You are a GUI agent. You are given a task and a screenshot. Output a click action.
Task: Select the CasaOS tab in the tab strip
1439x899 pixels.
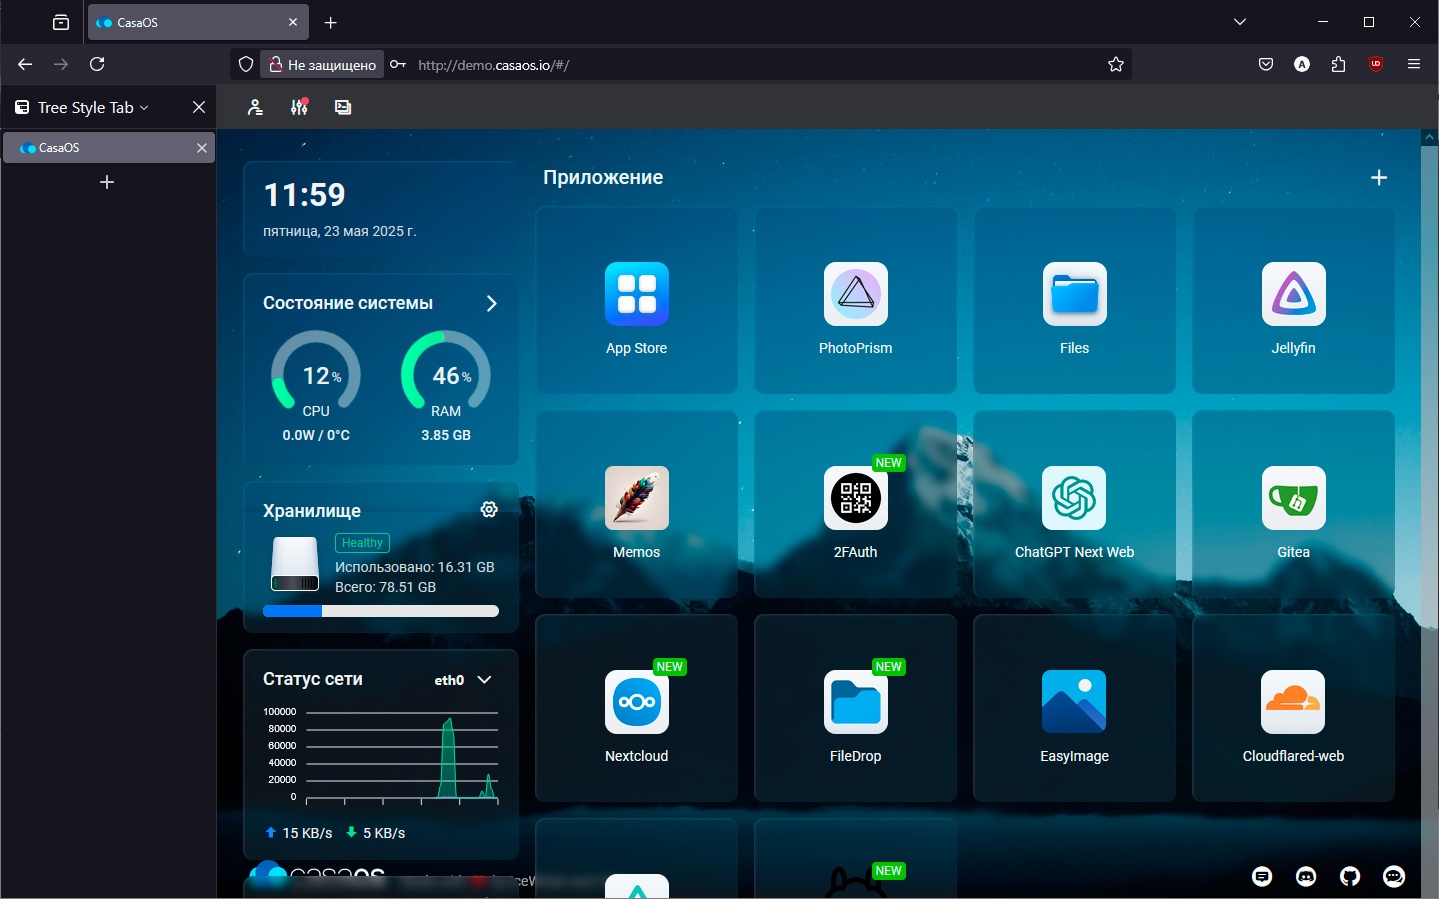point(198,22)
